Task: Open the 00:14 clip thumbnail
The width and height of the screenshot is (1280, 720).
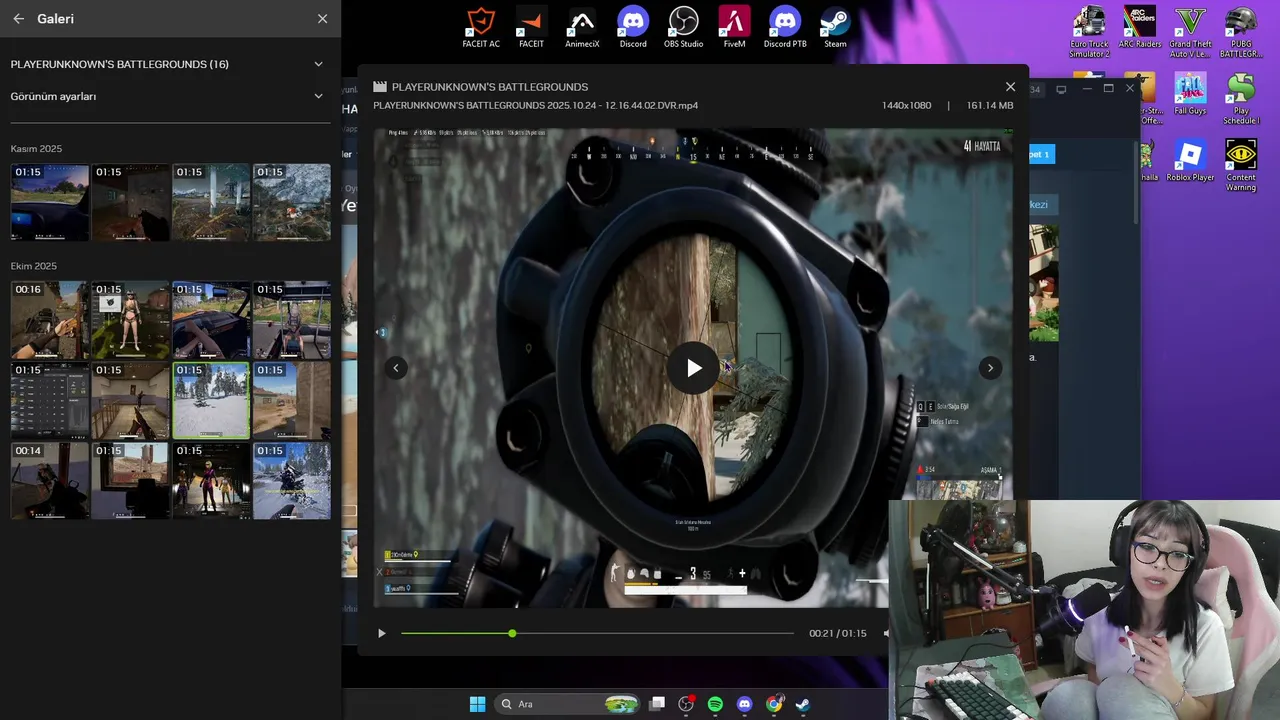Action: click(50, 481)
